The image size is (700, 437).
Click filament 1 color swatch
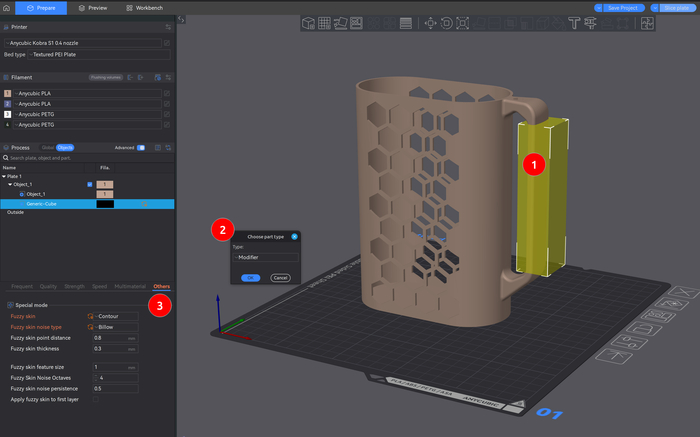tap(8, 93)
